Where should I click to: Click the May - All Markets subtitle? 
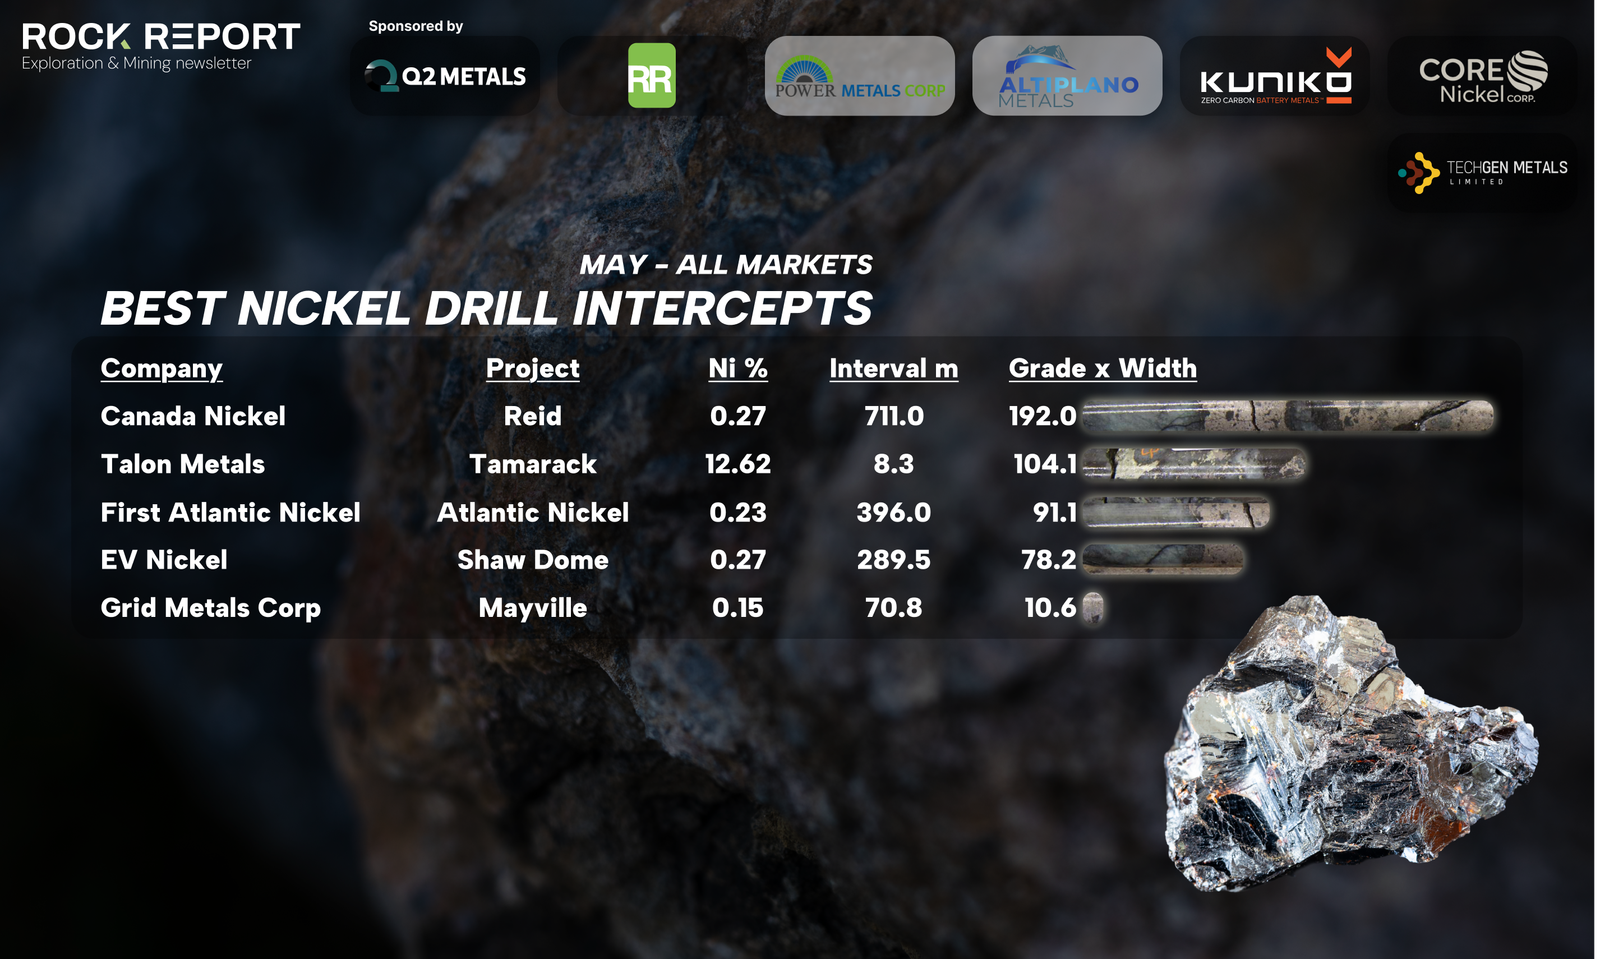pos(726,265)
